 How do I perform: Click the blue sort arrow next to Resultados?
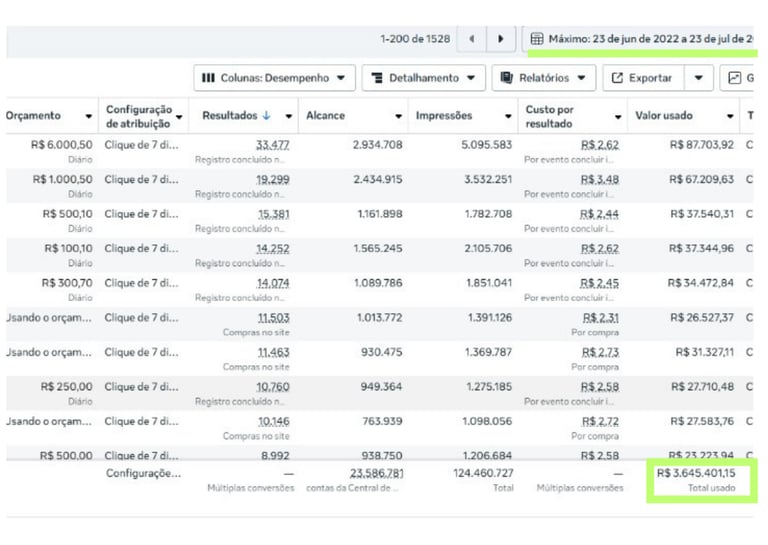266,116
